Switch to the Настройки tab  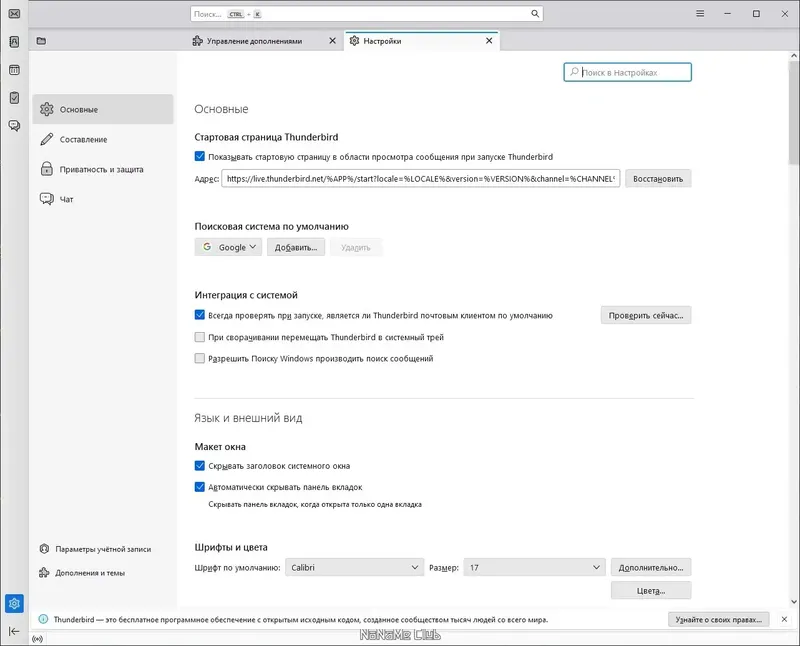pos(422,41)
